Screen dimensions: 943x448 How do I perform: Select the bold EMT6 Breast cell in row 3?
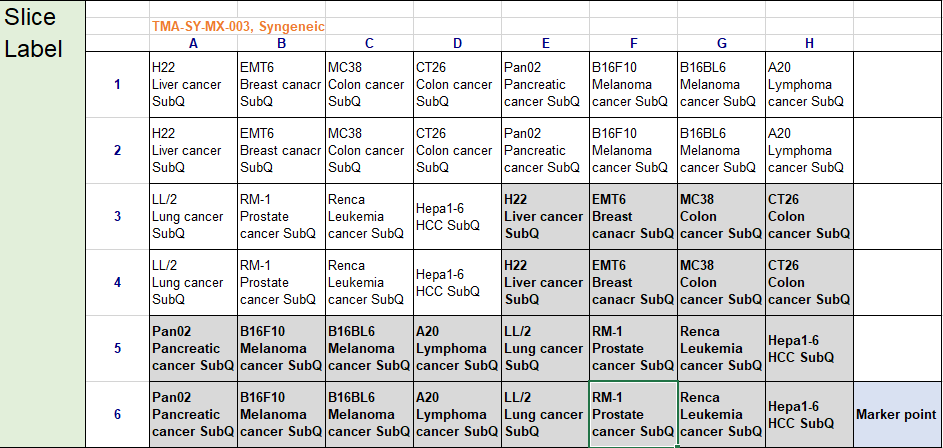point(633,216)
